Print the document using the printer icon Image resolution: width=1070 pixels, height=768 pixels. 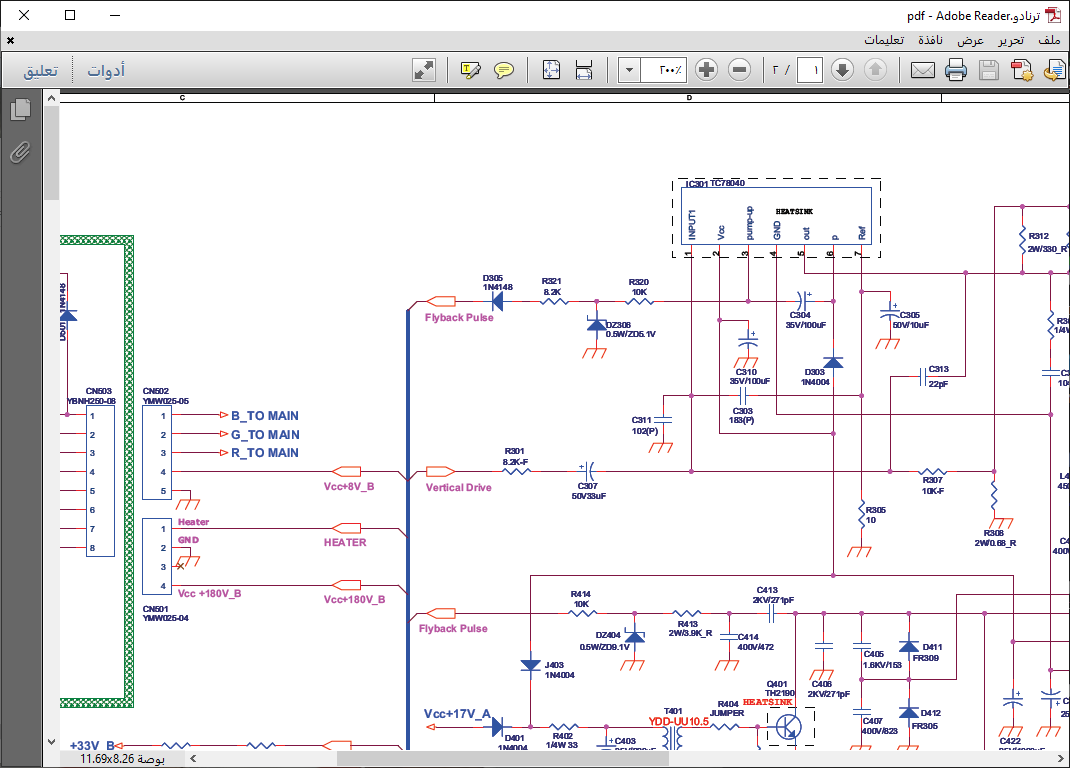[x=956, y=70]
